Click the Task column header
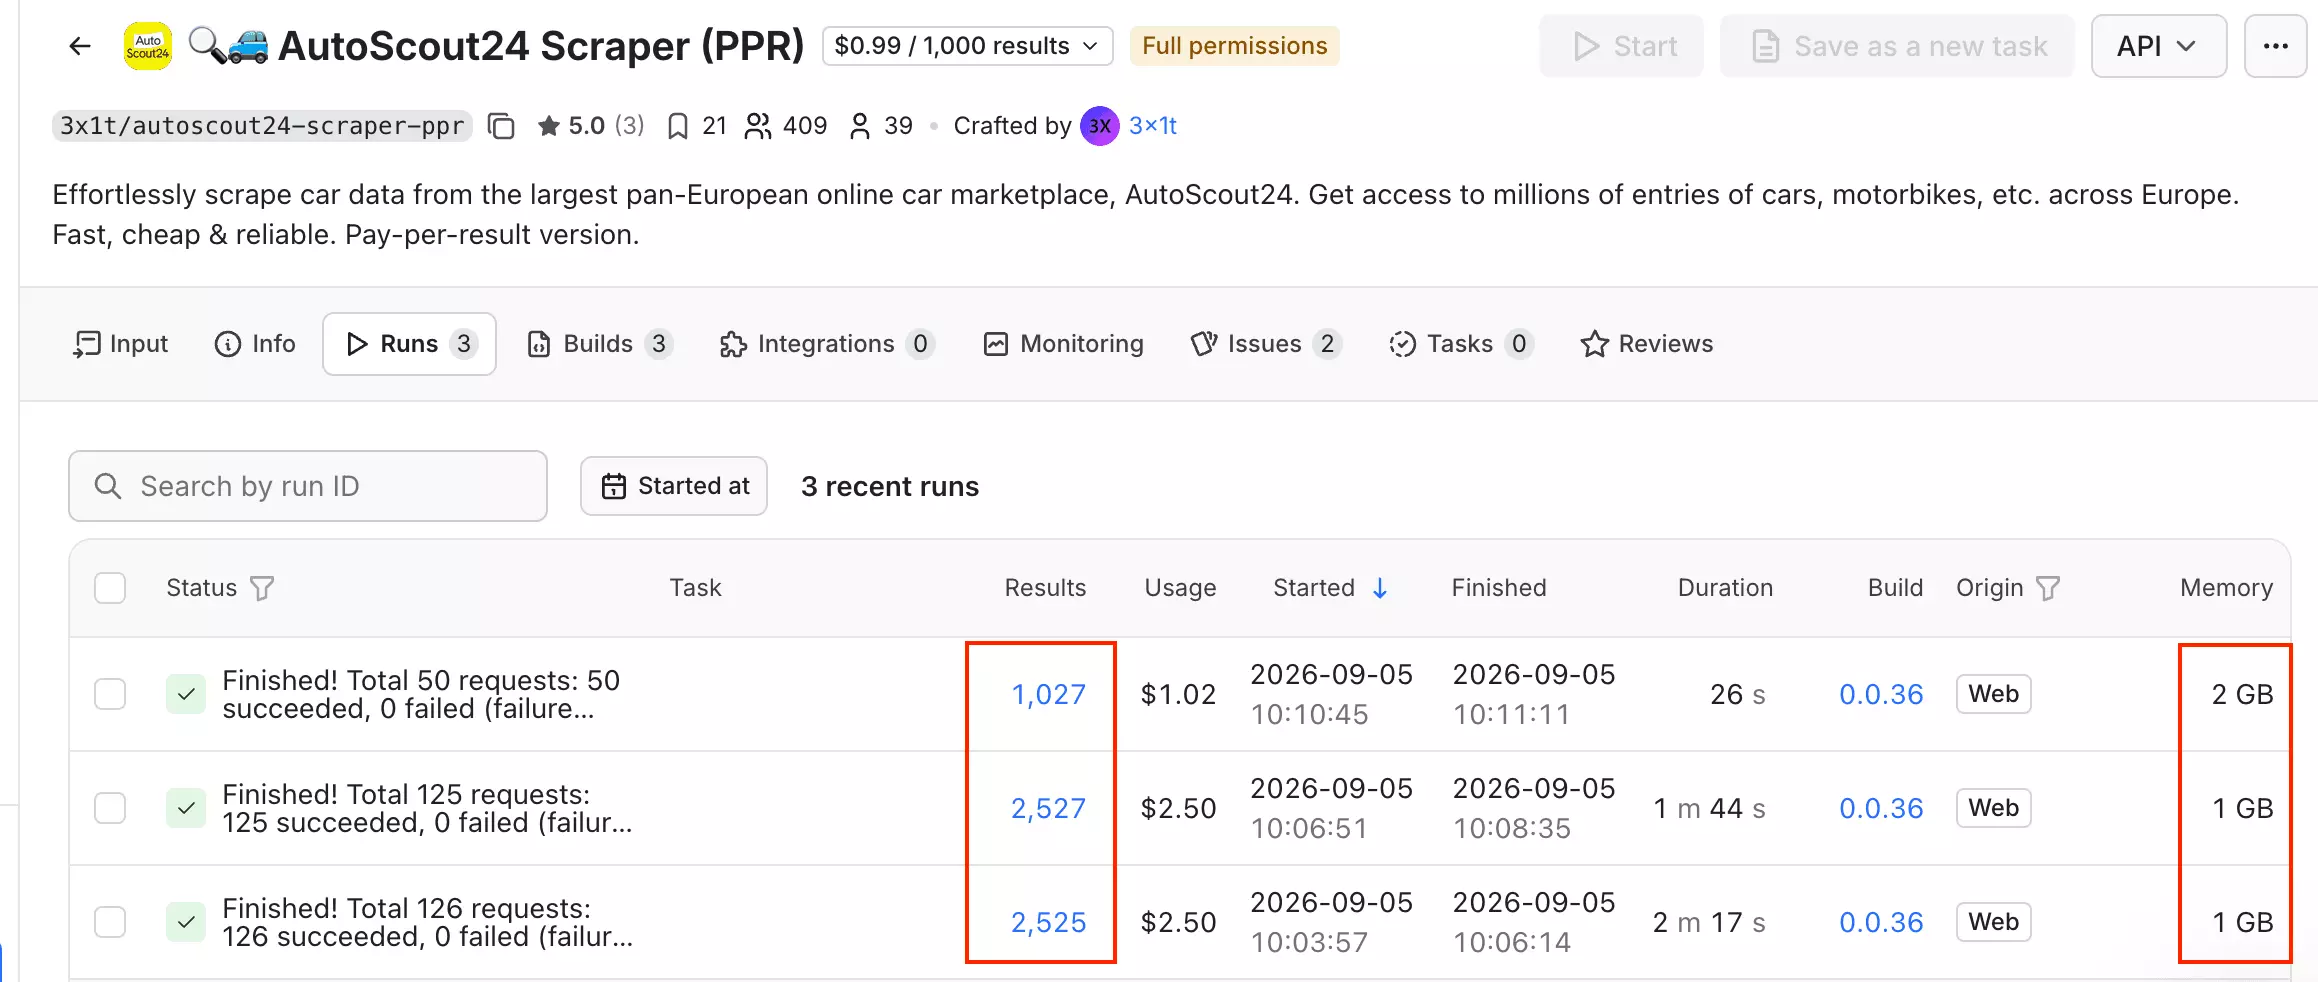 point(695,588)
